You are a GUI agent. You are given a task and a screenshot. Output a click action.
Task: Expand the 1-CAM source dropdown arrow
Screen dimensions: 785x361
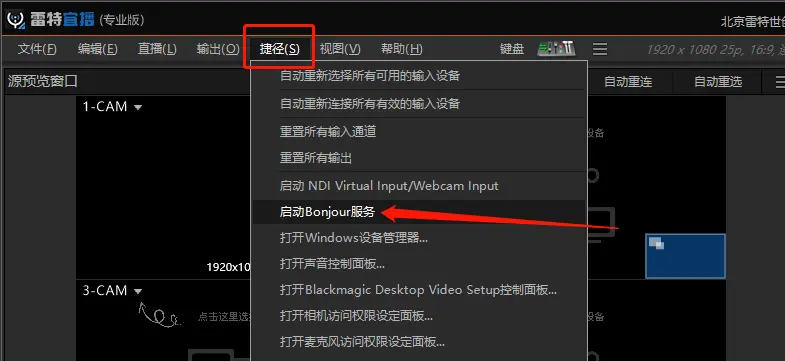(x=138, y=107)
